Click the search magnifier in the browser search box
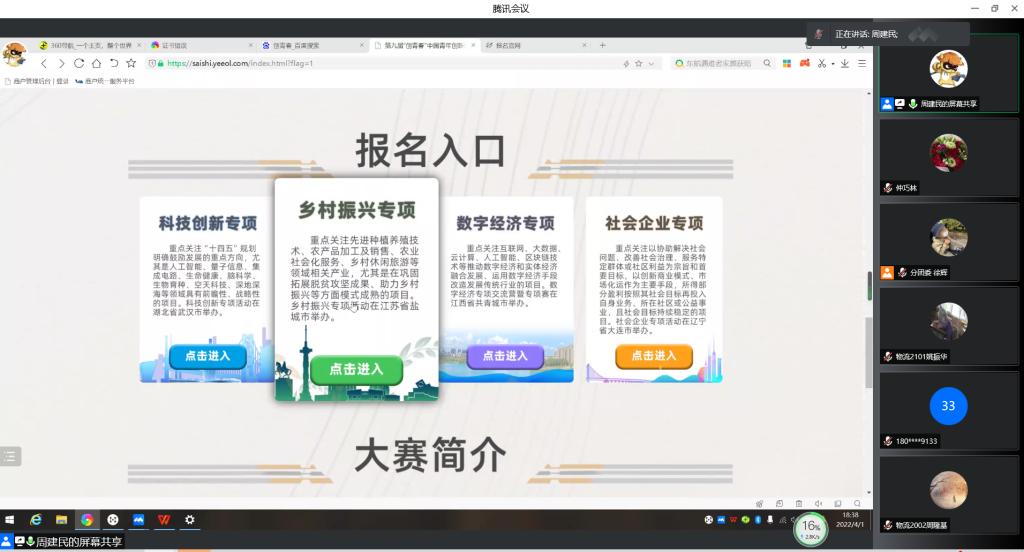 coord(767,63)
